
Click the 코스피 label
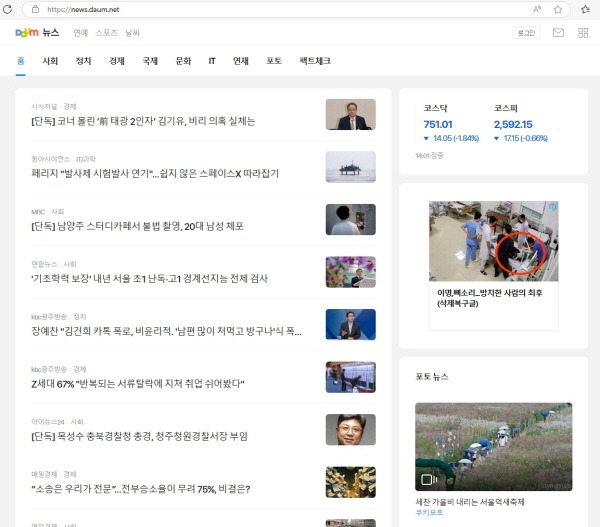tap(505, 108)
